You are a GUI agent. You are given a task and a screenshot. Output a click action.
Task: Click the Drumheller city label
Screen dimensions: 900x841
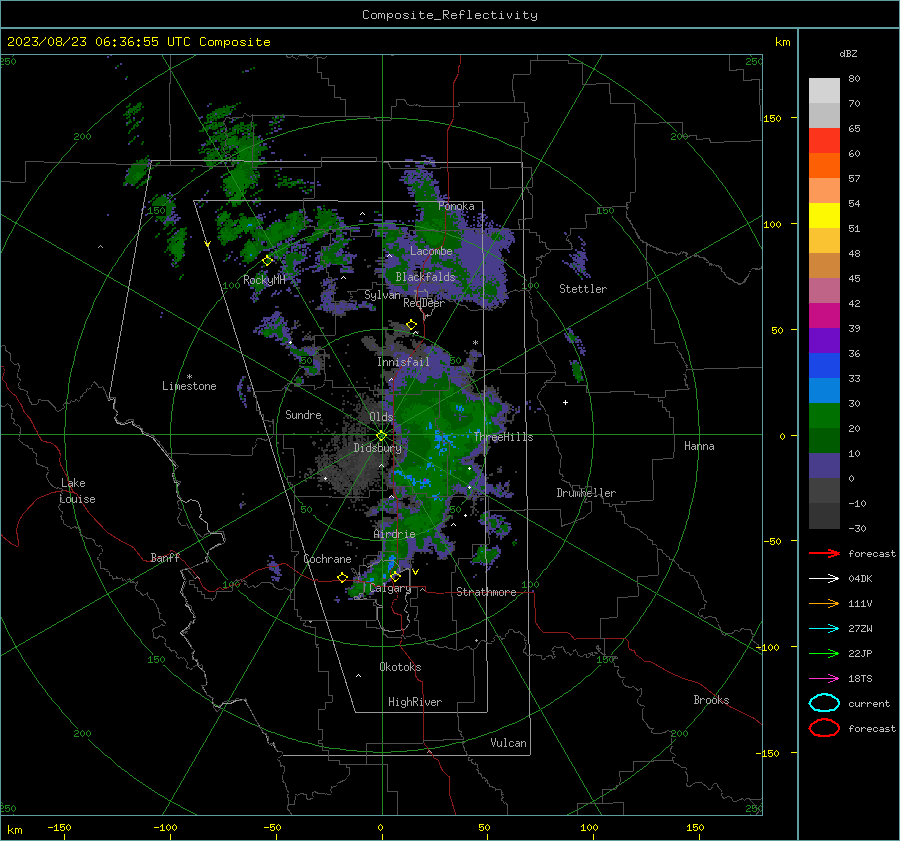[586, 493]
